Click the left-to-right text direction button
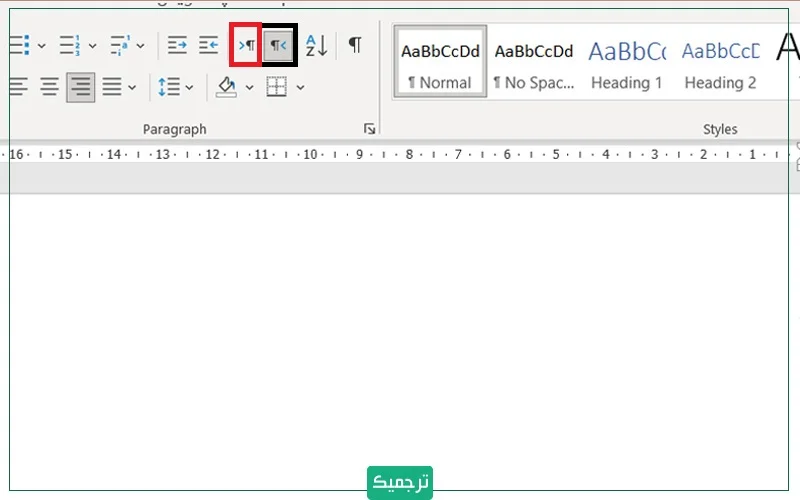 pos(246,45)
